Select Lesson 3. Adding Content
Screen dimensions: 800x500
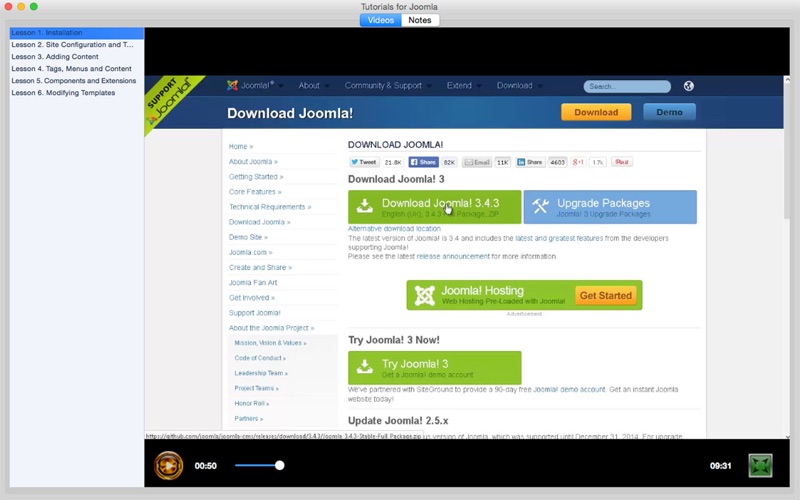point(77,57)
